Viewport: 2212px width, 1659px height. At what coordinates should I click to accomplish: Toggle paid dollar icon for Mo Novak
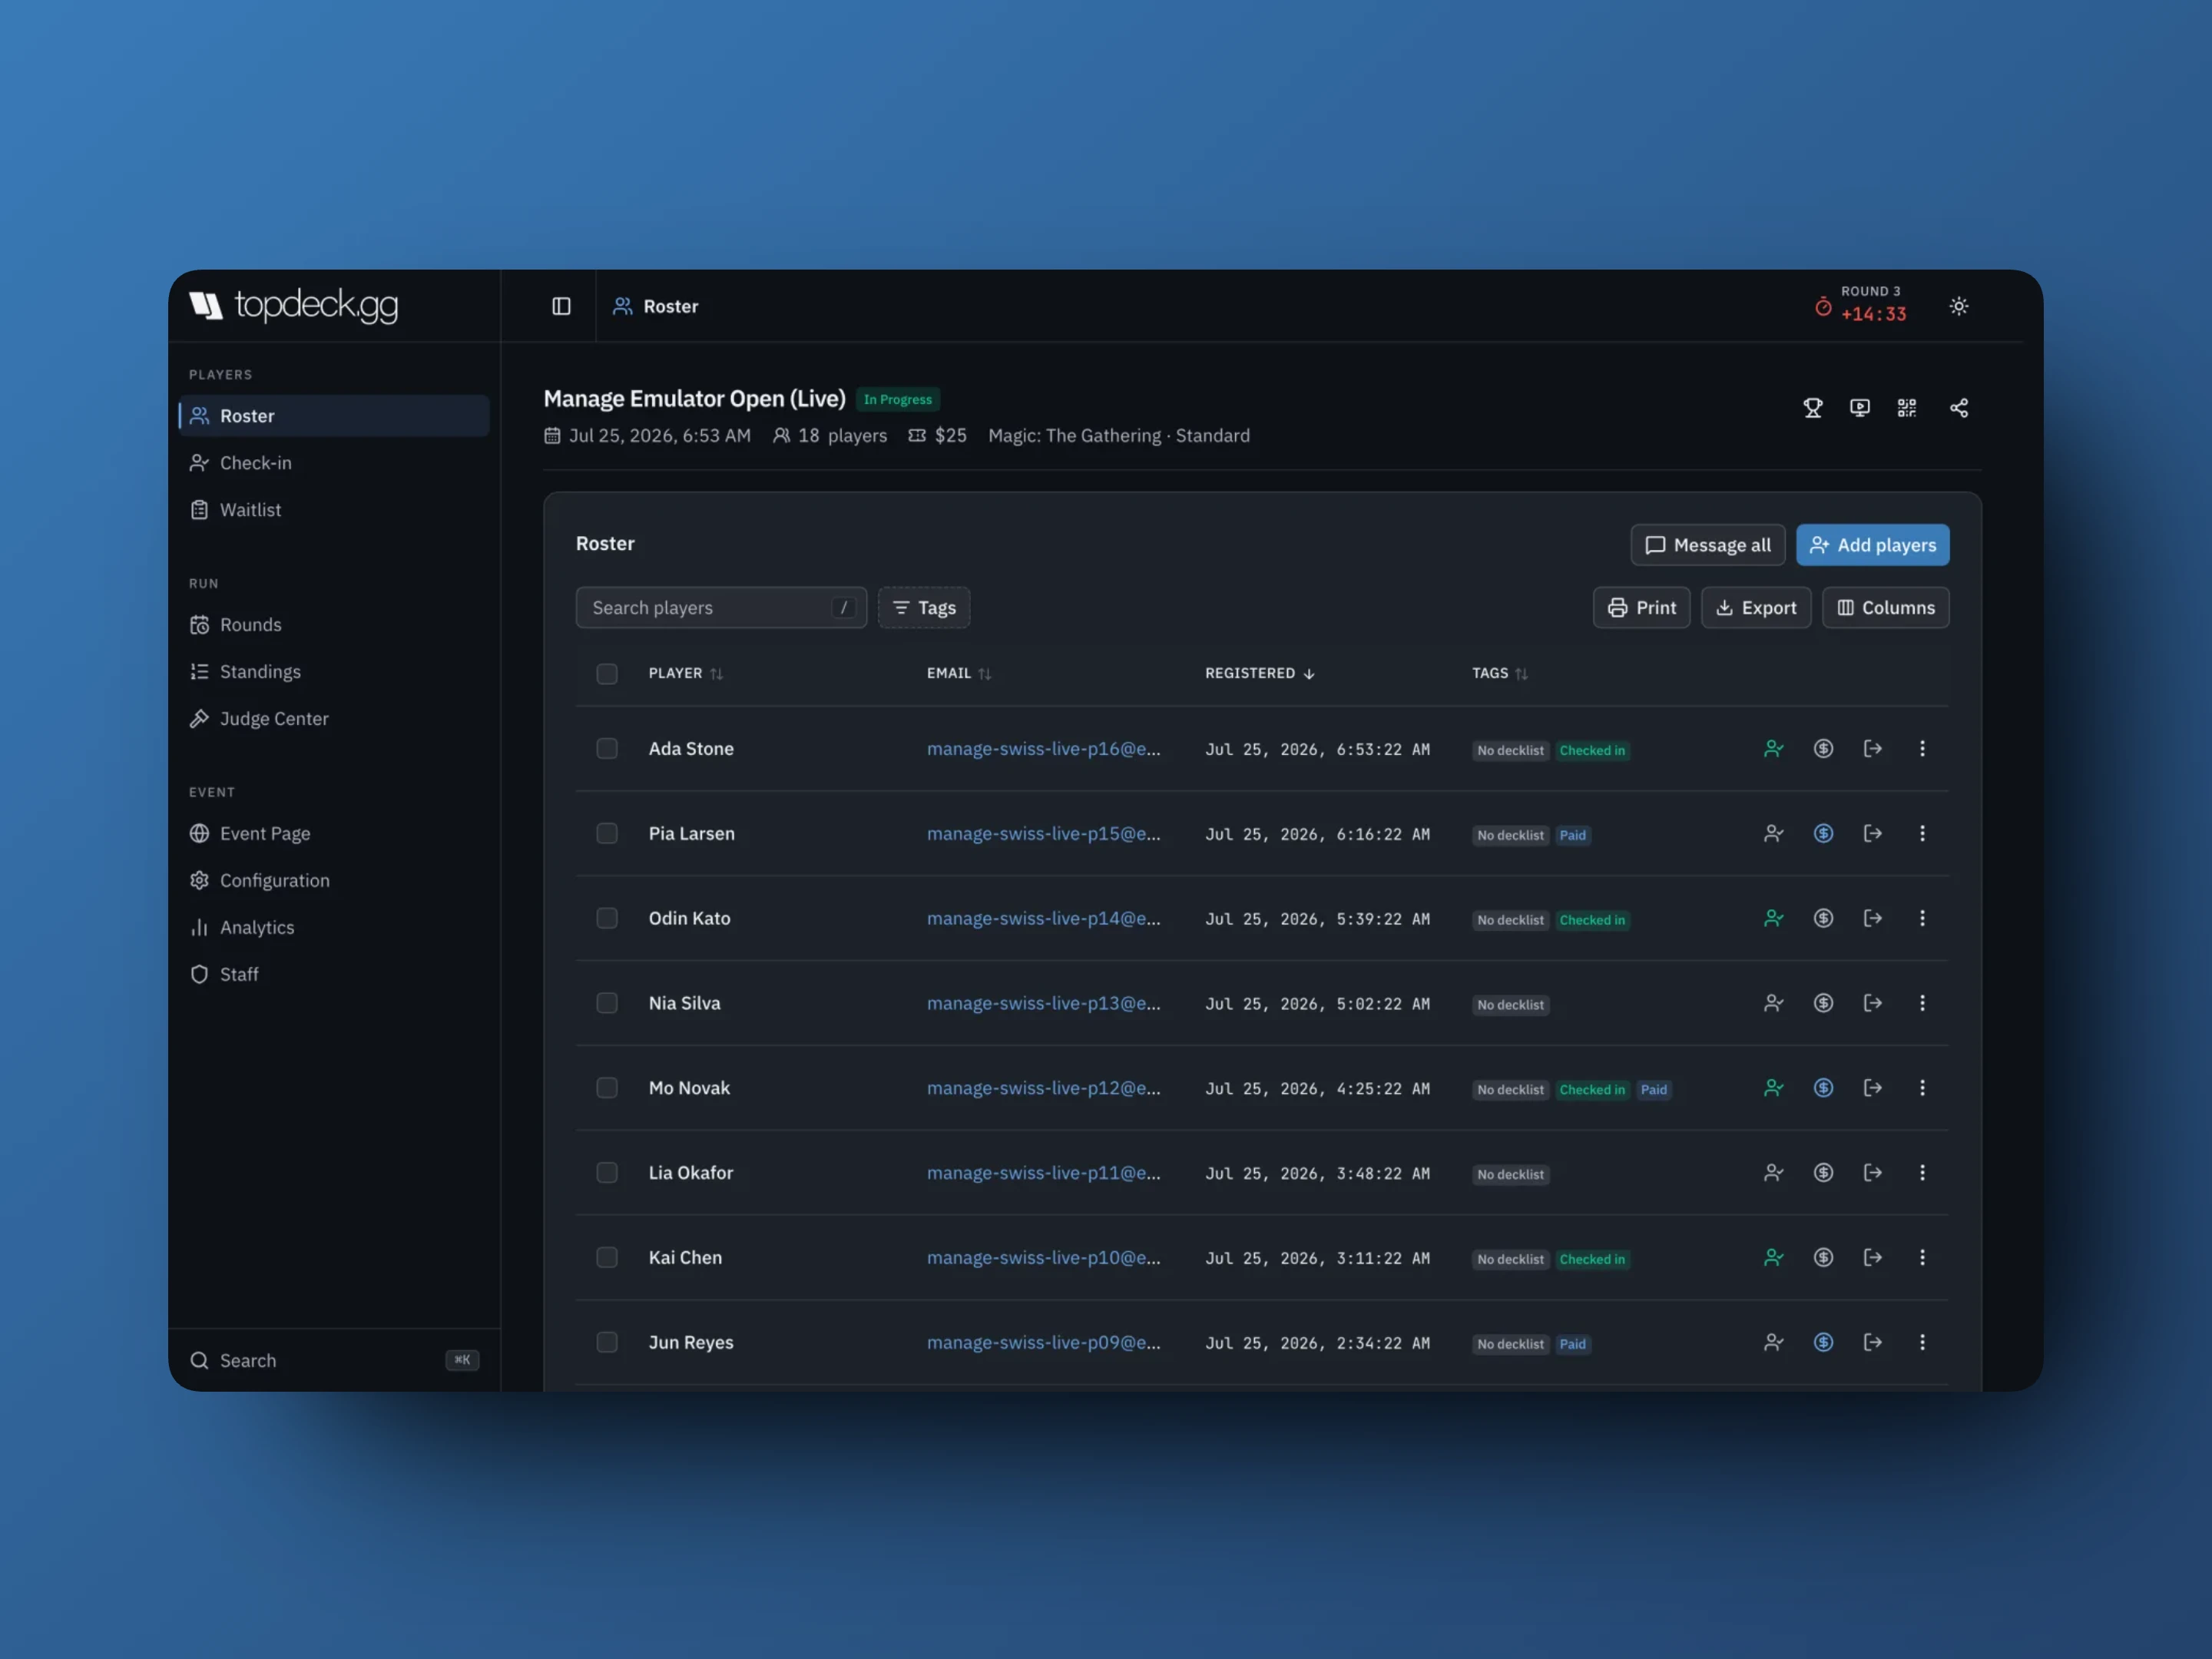pos(1823,1088)
